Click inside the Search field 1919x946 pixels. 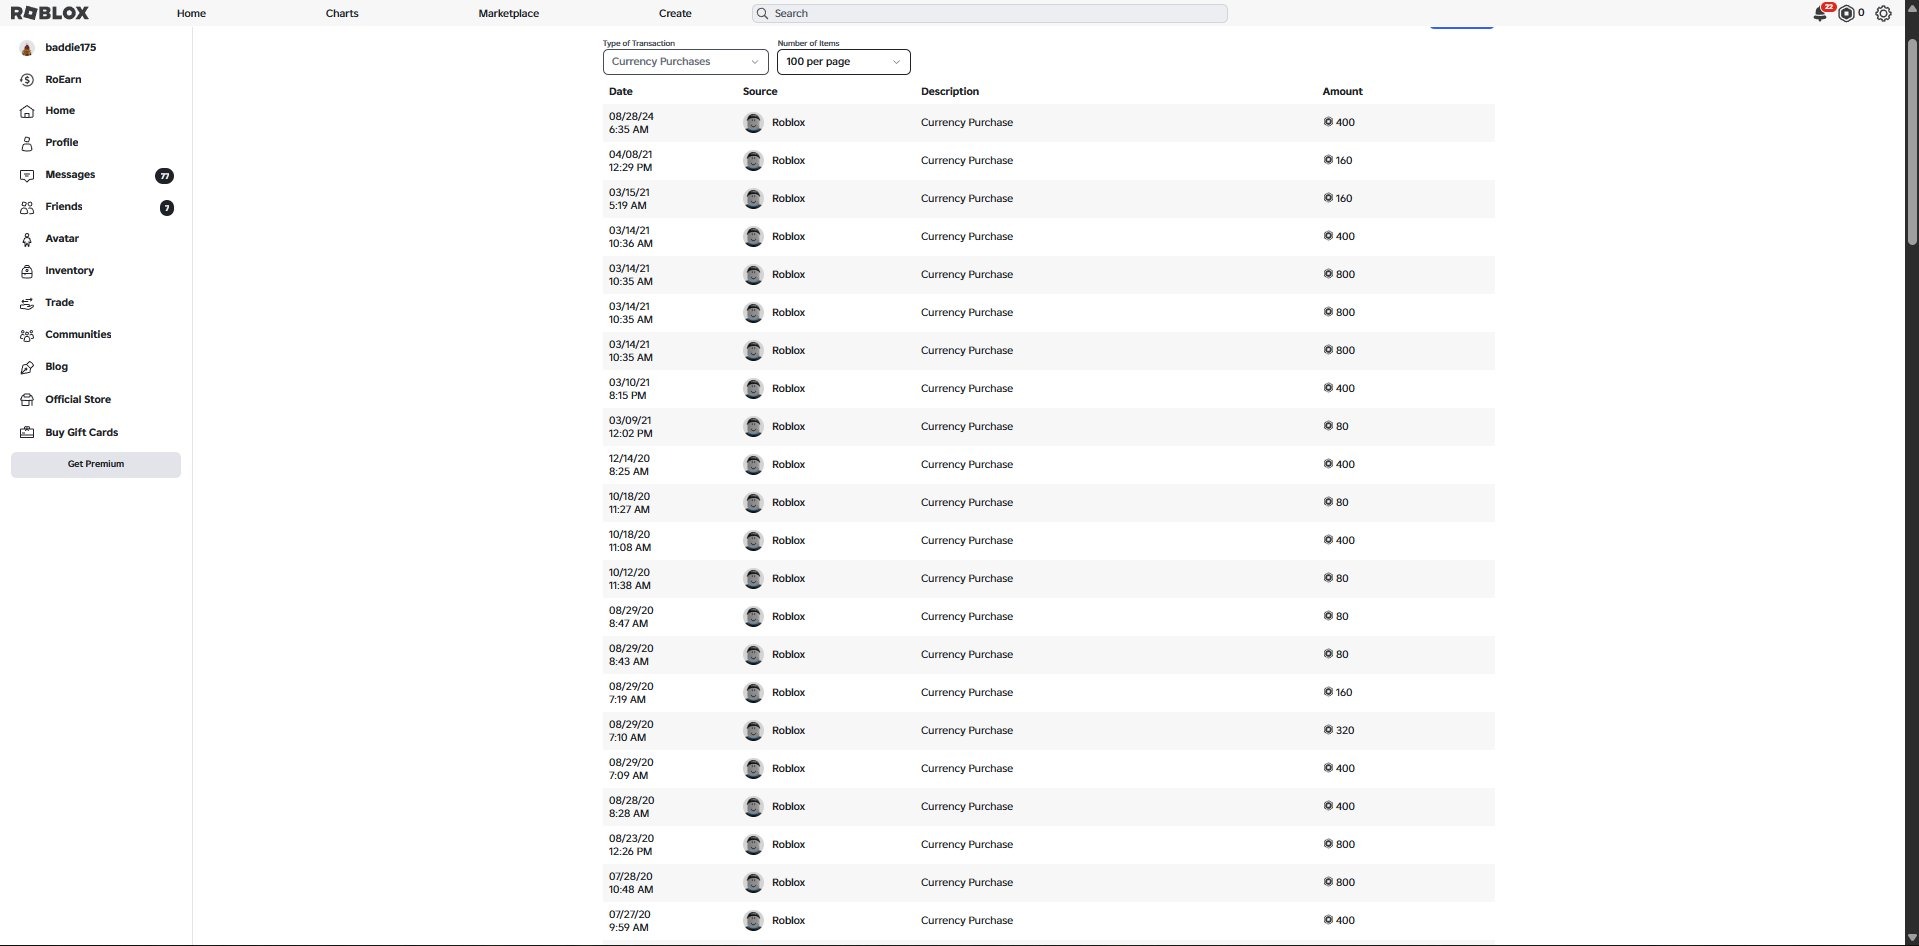990,13
